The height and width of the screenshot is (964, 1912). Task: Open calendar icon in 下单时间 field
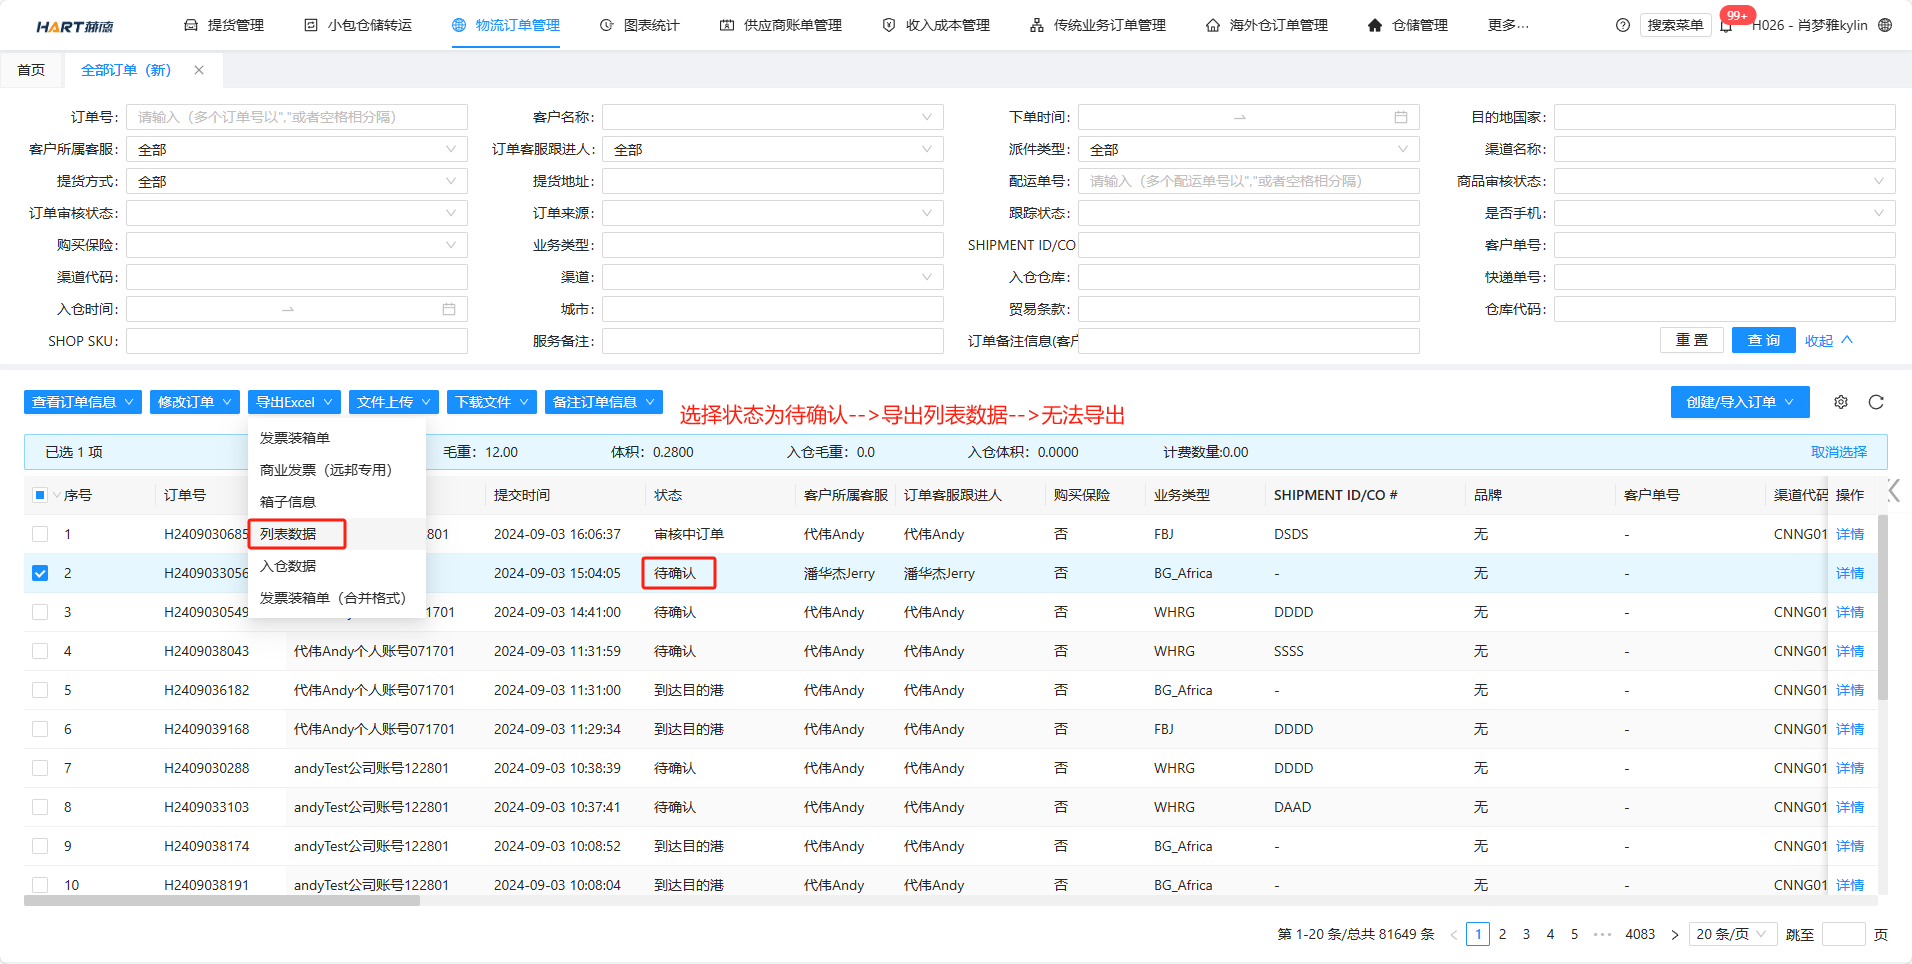pos(1401,117)
